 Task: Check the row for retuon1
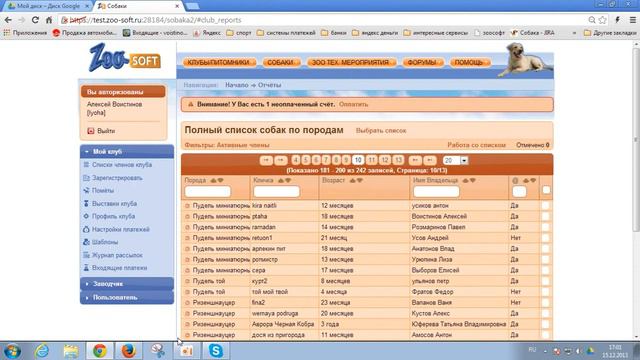coord(546,238)
